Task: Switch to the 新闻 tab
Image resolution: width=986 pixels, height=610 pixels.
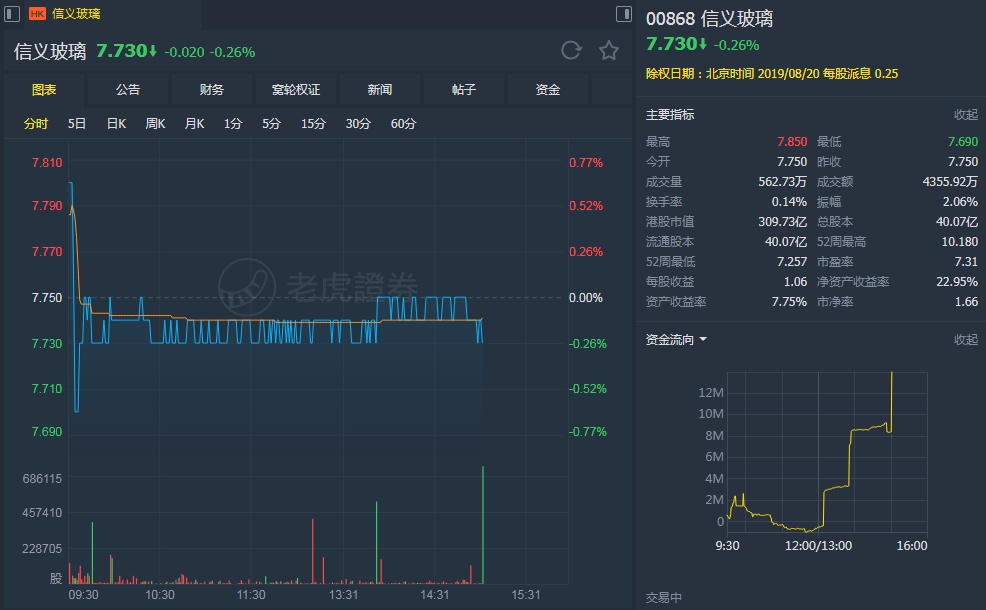Action: pyautogui.click(x=380, y=89)
